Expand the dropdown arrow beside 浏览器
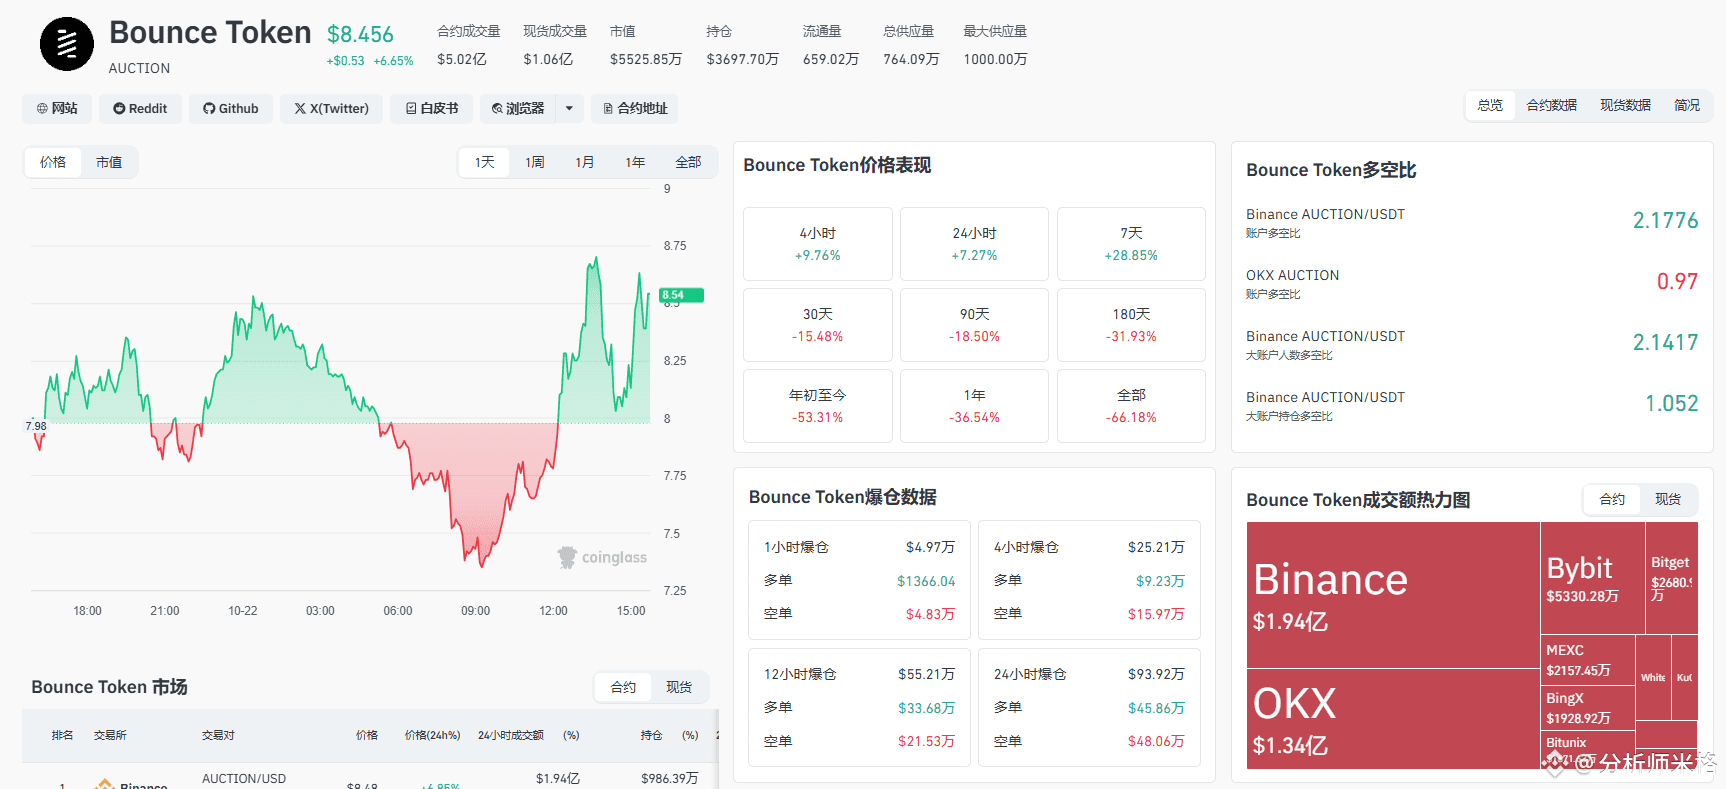The height and width of the screenshot is (789, 1726). coord(569,108)
